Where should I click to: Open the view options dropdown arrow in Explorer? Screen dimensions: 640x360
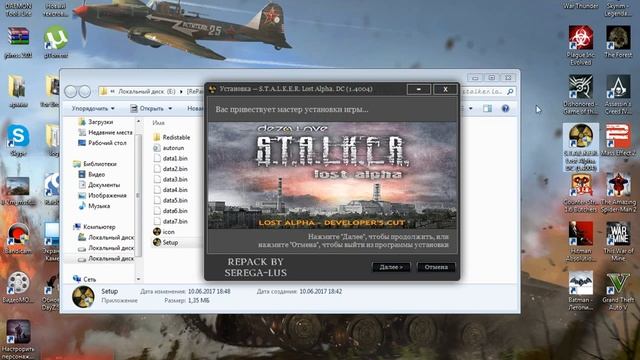471,109
